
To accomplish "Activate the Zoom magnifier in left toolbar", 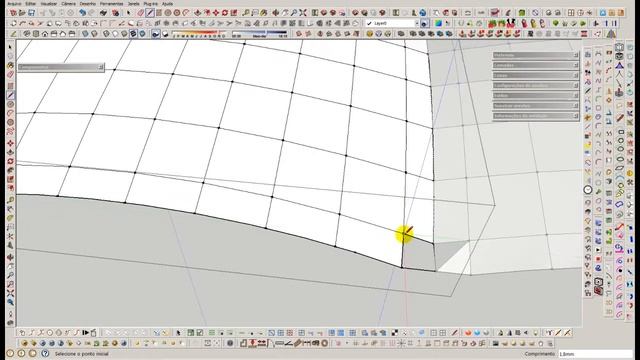I will click(11, 275).
